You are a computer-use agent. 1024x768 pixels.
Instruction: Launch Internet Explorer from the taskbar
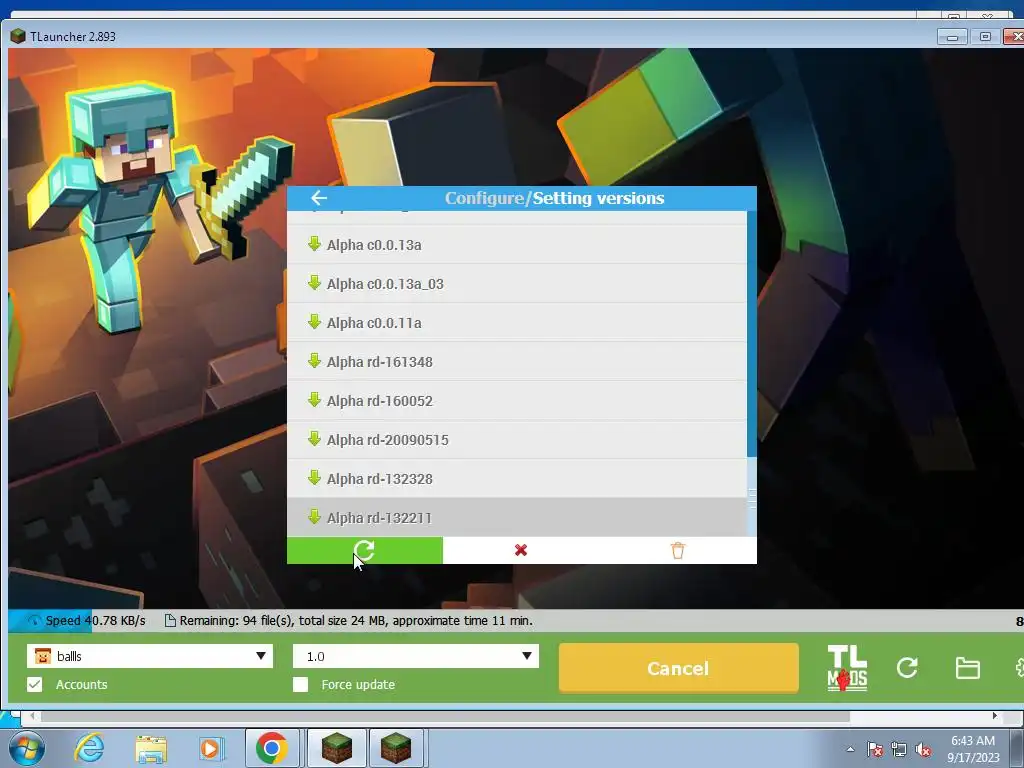click(x=89, y=748)
